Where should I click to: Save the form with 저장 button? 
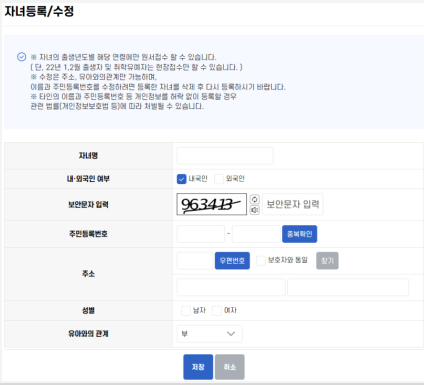[x=198, y=367]
